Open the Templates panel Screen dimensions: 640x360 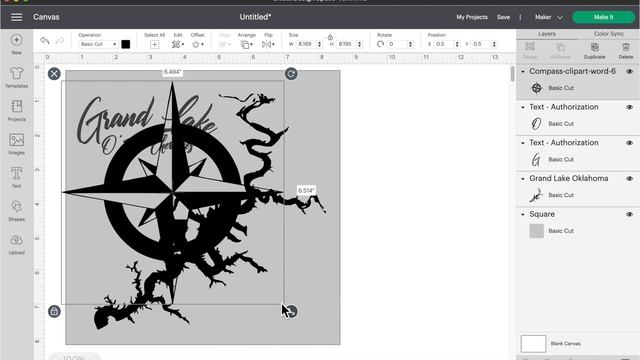[16, 73]
